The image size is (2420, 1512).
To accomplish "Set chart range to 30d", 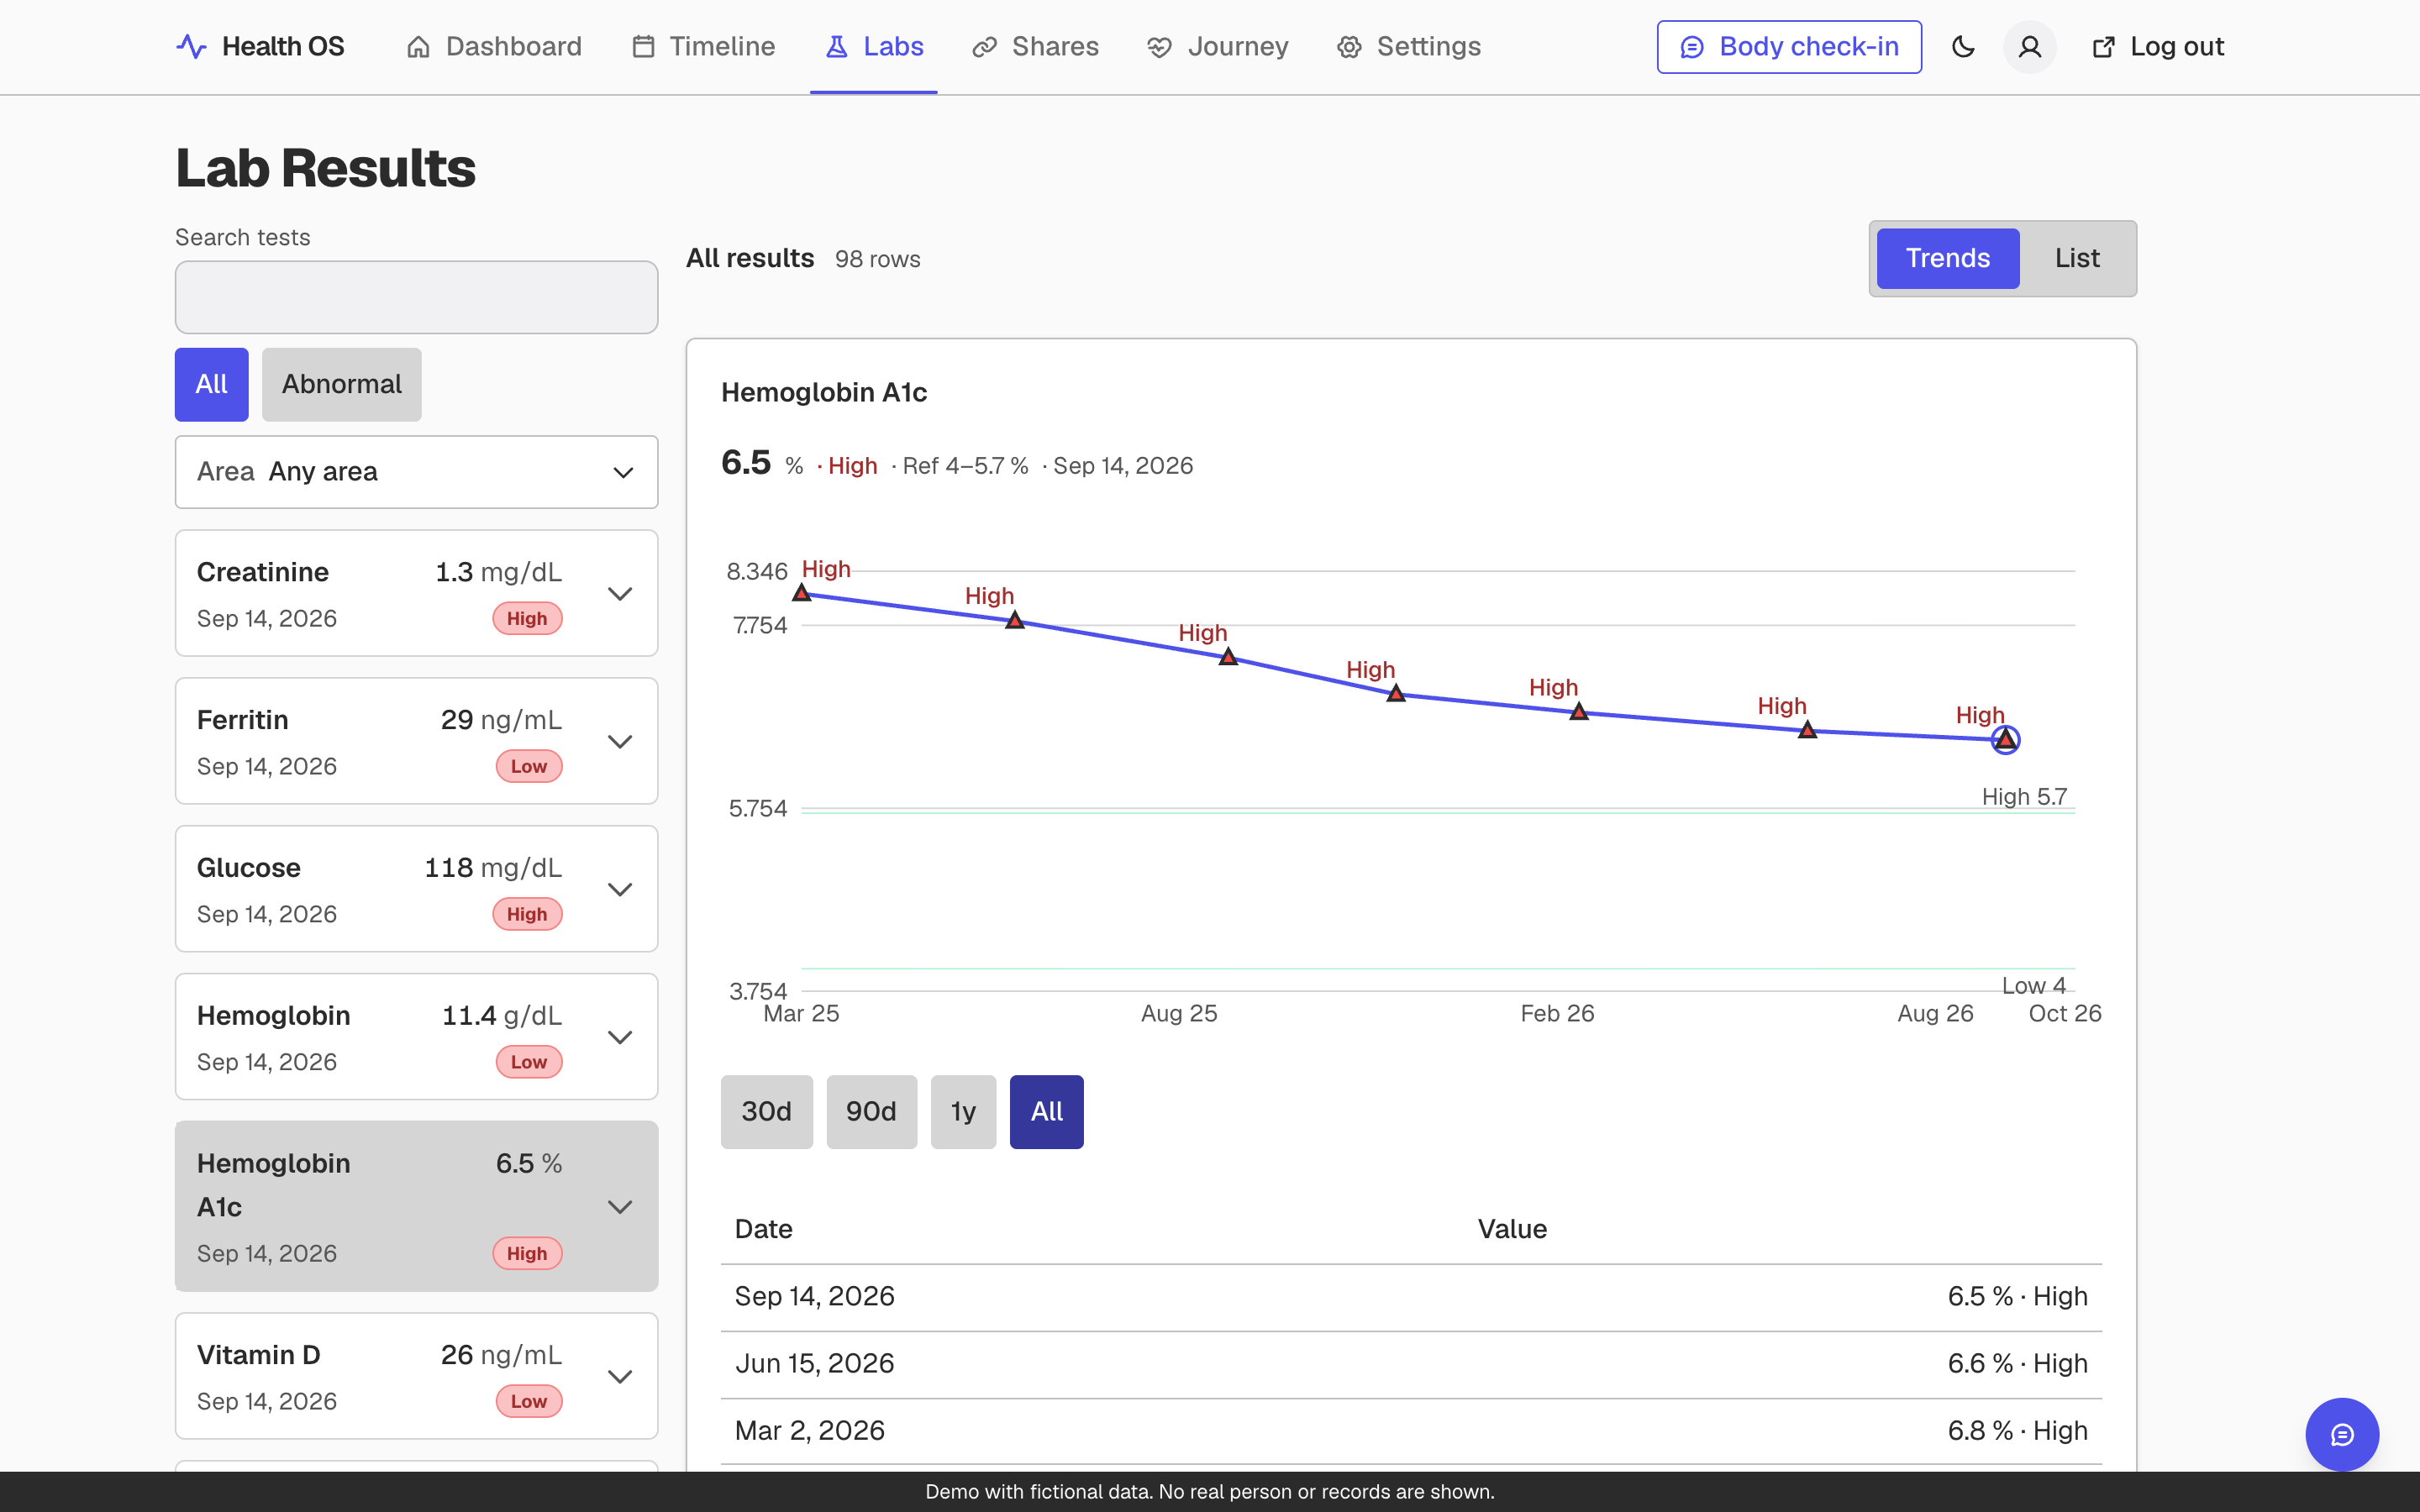I will point(766,1111).
